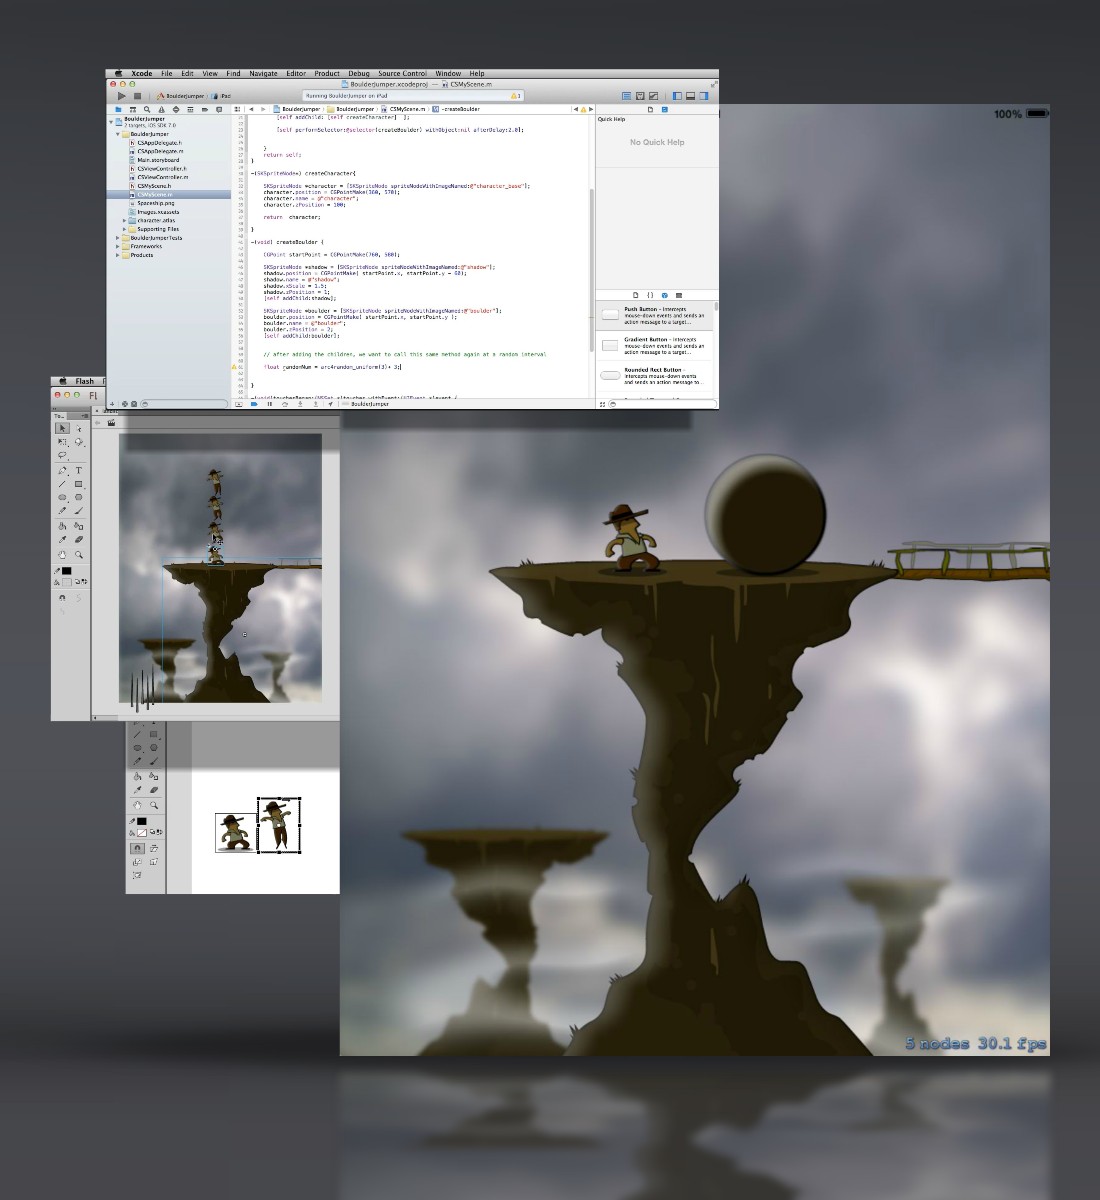Expand the Frameworks group
This screenshot has height=1200, width=1100.
(x=117, y=246)
